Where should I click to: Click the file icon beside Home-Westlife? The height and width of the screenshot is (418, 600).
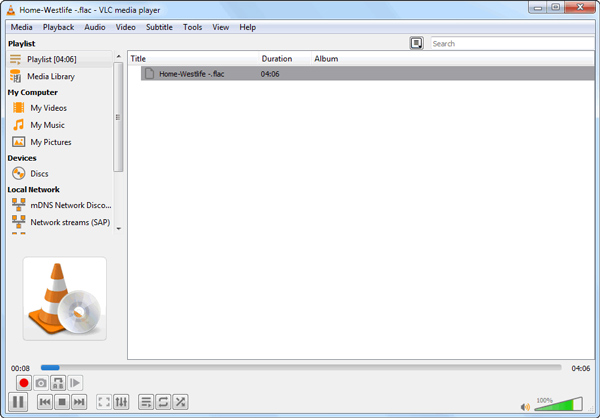click(x=150, y=73)
